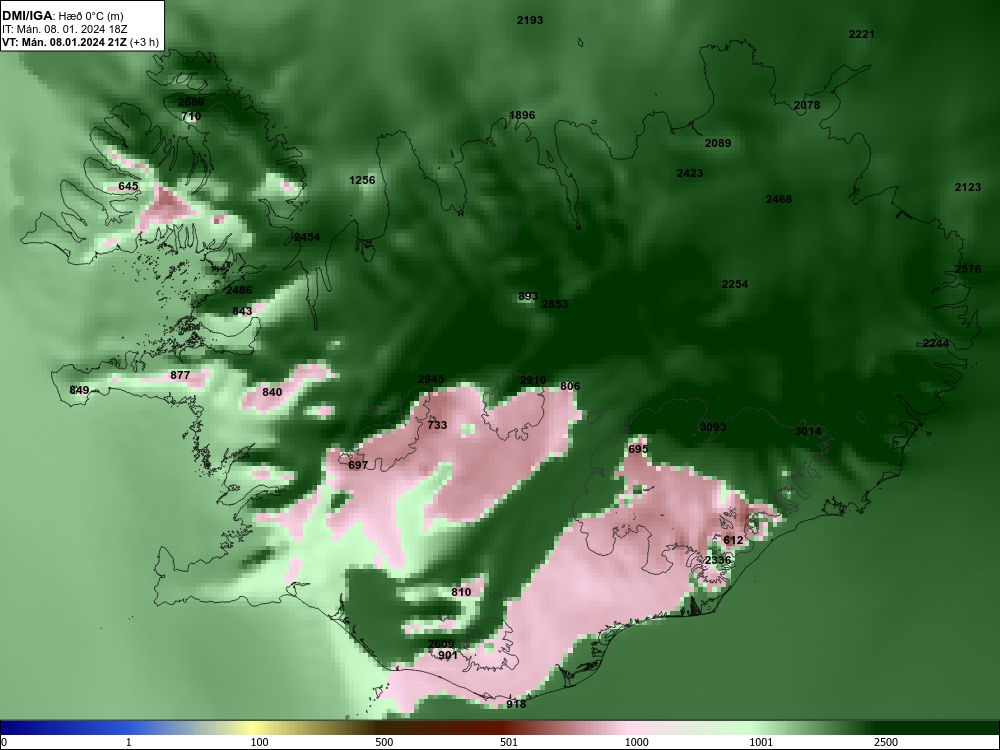Select the 2078 value on the map
Viewport: 1000px width, 750px height.
point(807,105)
